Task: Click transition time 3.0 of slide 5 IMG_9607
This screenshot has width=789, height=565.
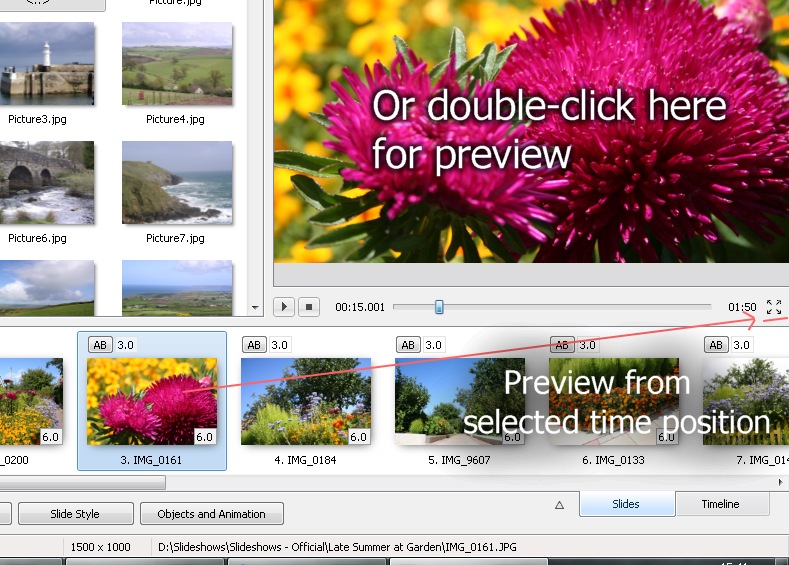Action: click(x=433, y=345)
